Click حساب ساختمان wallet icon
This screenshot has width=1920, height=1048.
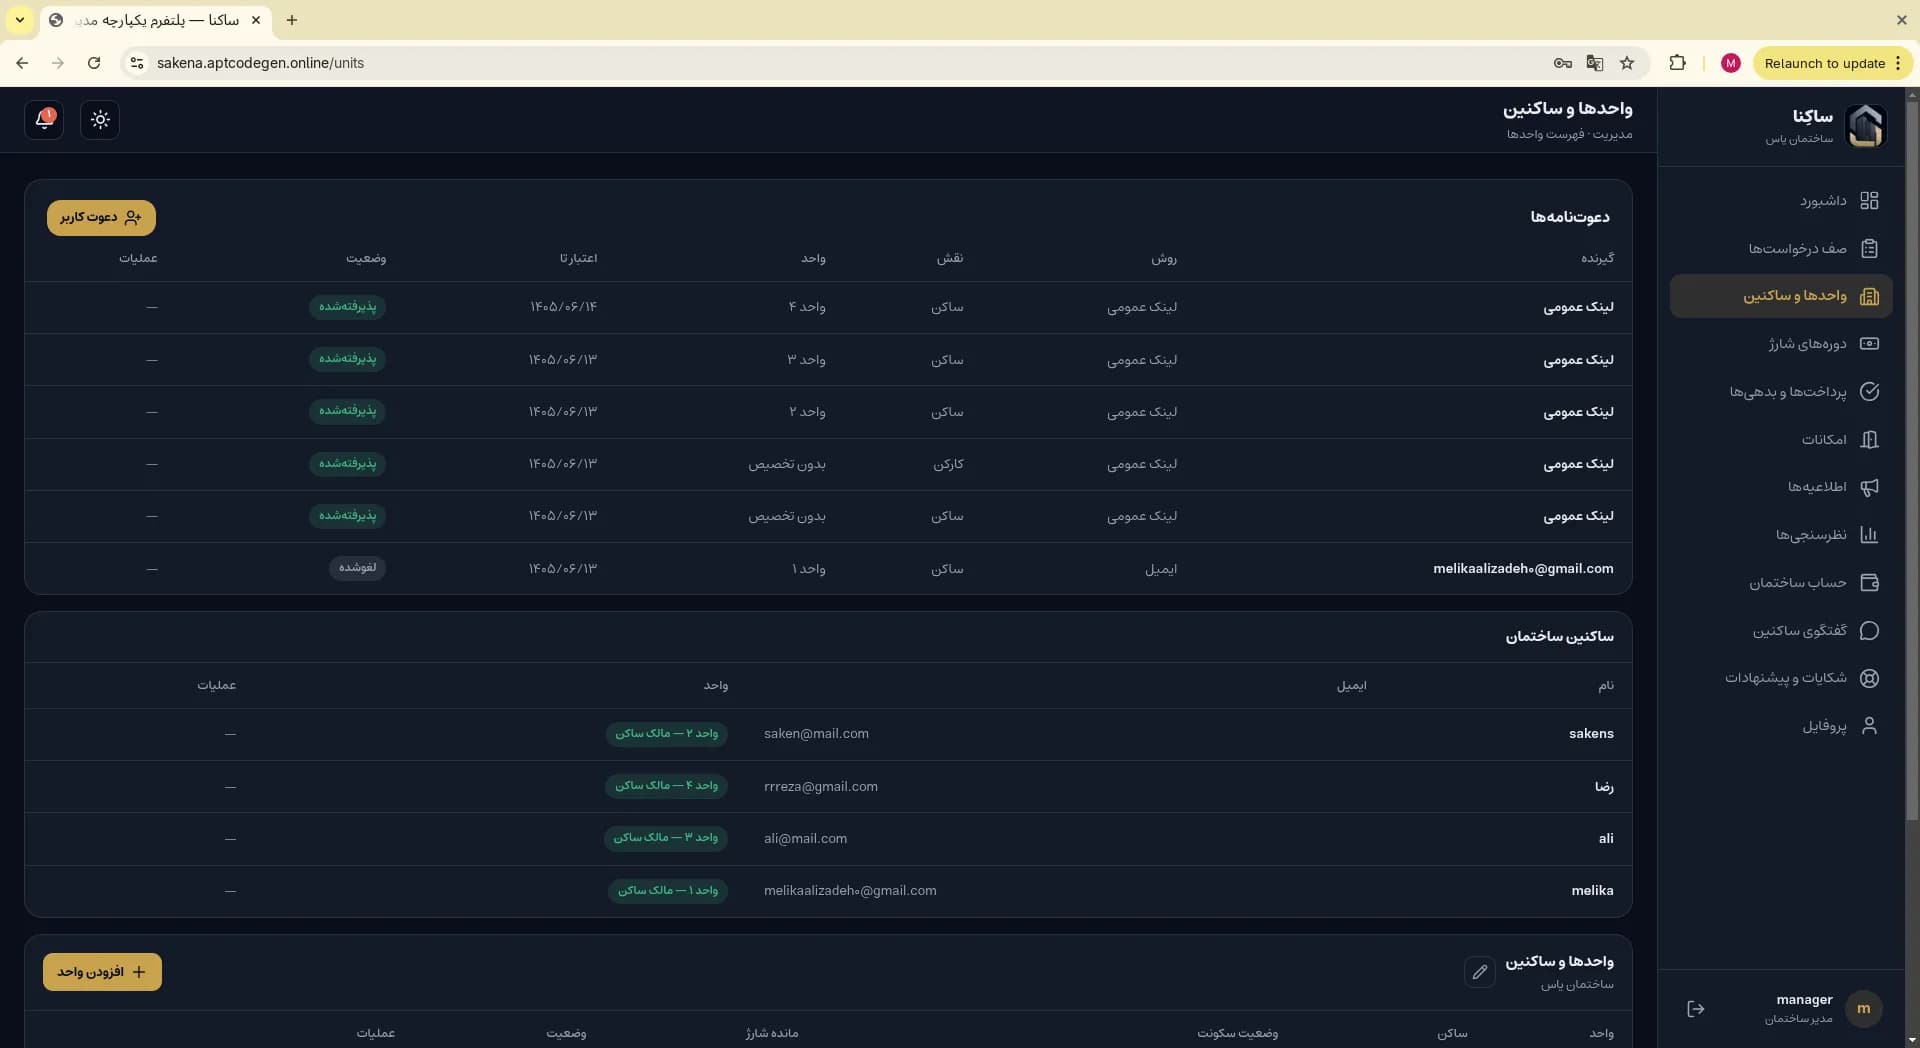(x=1869, y=583)
